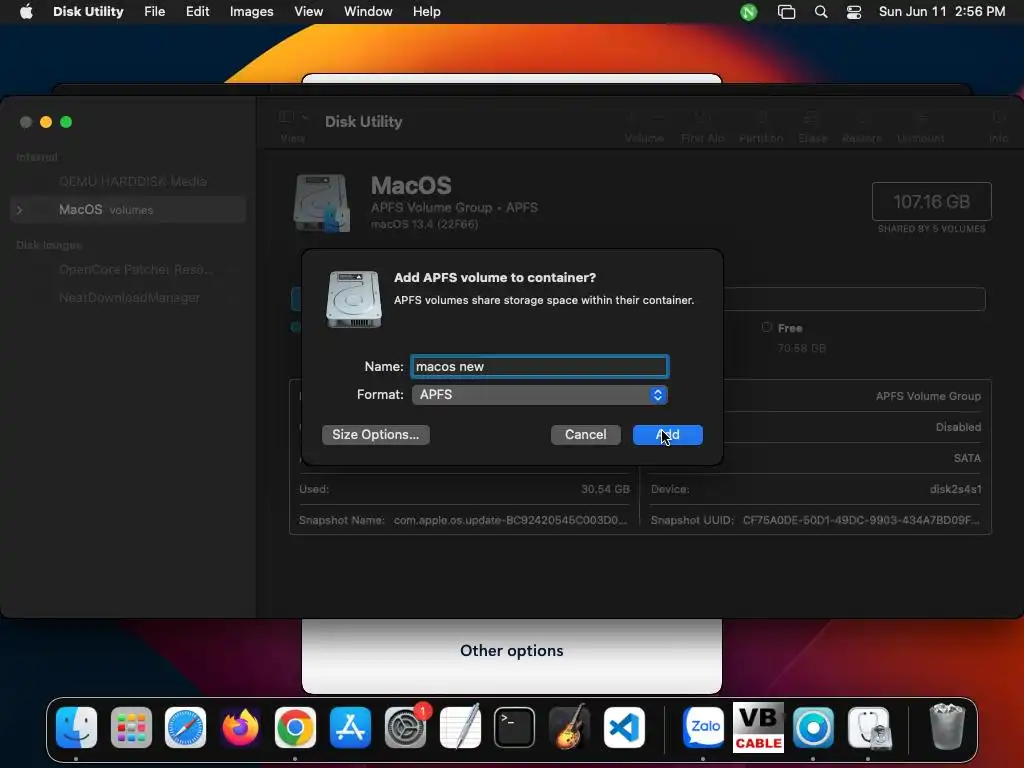Viewport: 1024px width, 768px height.
Task: Click the Unmount toolbar button
Action: pos(921,126)
